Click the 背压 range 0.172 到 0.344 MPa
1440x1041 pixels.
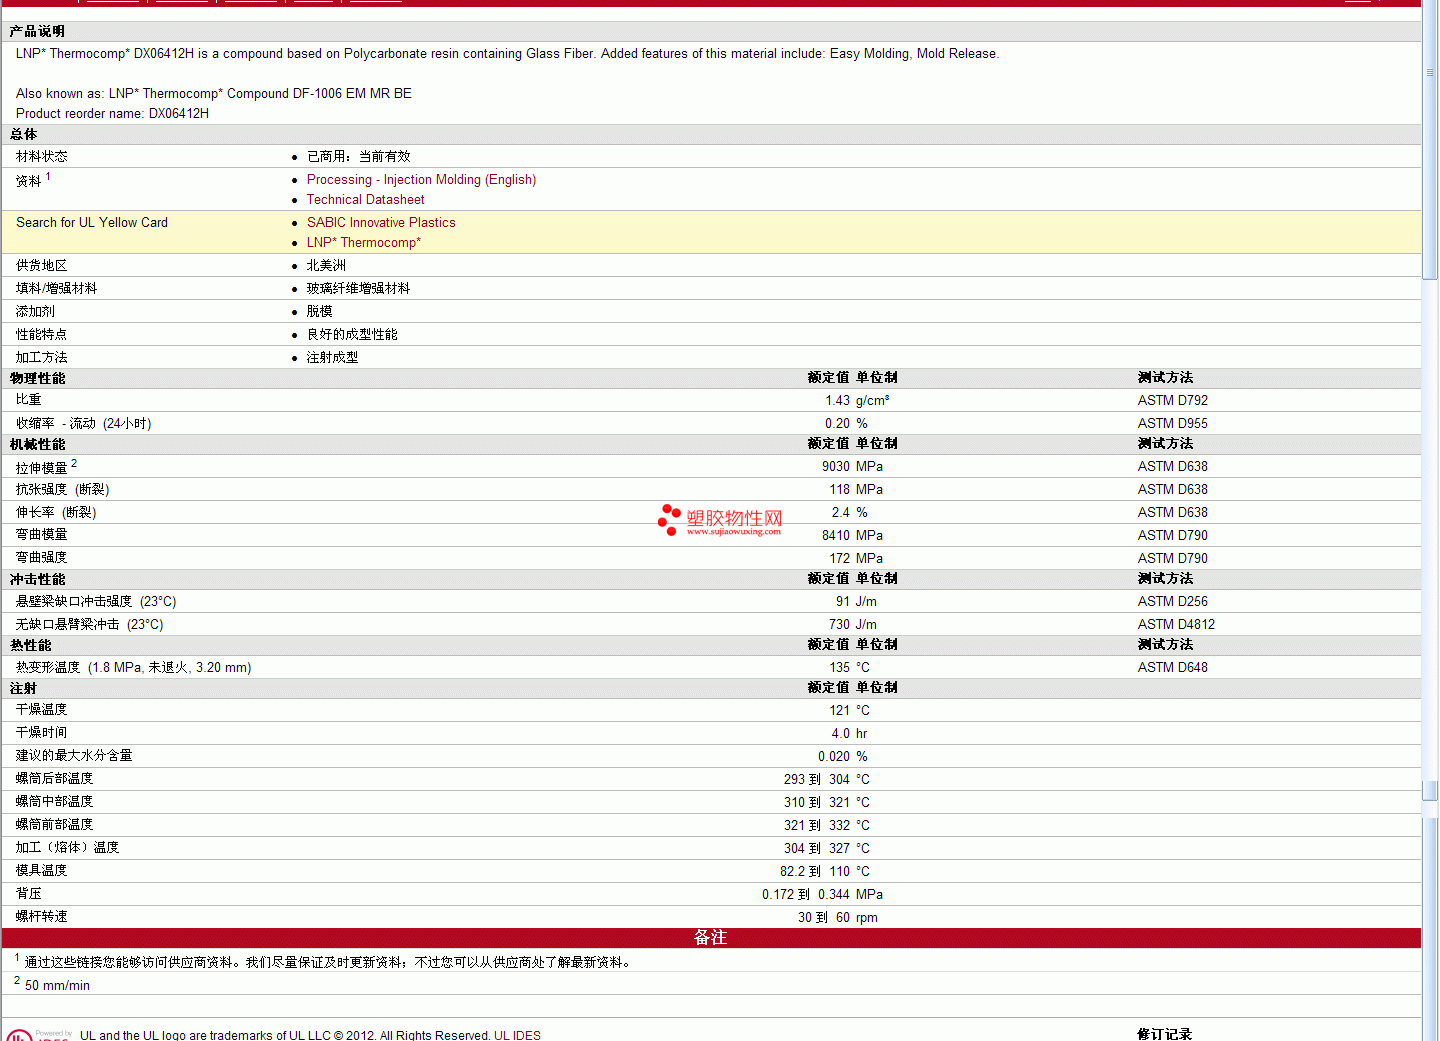(822, 895)
